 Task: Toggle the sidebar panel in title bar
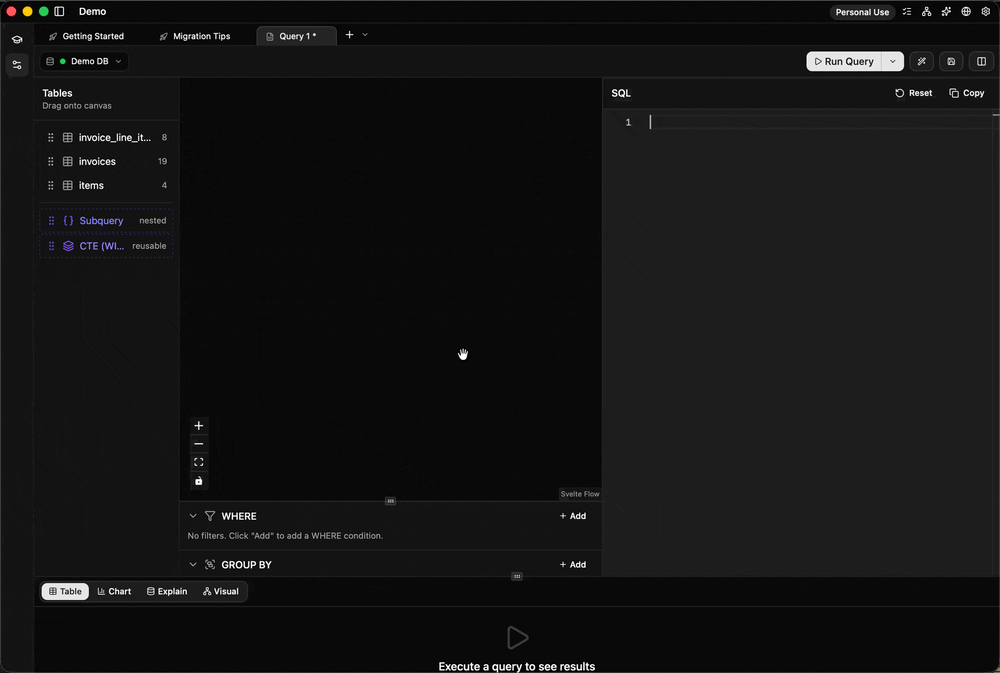point(59,12)
